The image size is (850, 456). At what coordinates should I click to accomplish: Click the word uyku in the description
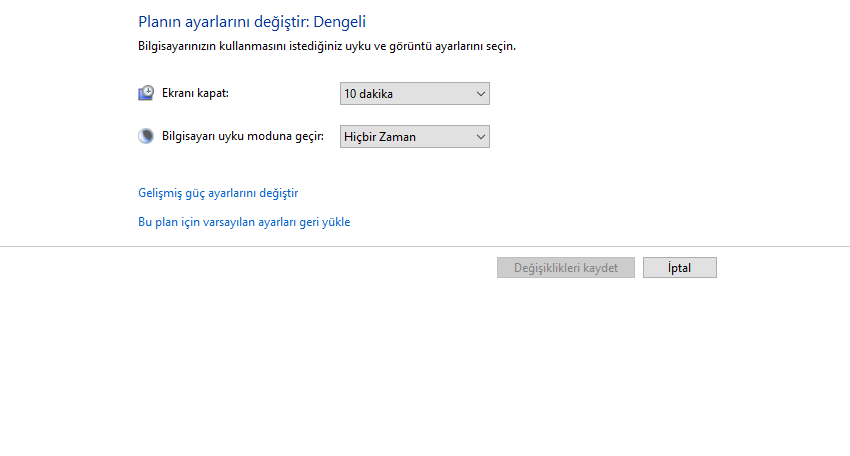tap(356, 46)
